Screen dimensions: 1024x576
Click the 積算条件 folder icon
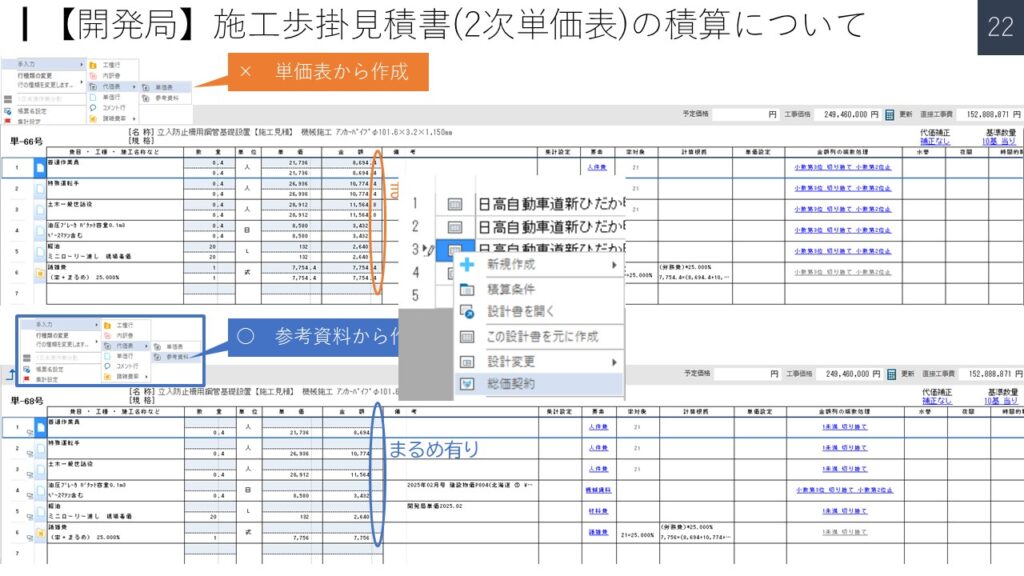pos(466,289)
